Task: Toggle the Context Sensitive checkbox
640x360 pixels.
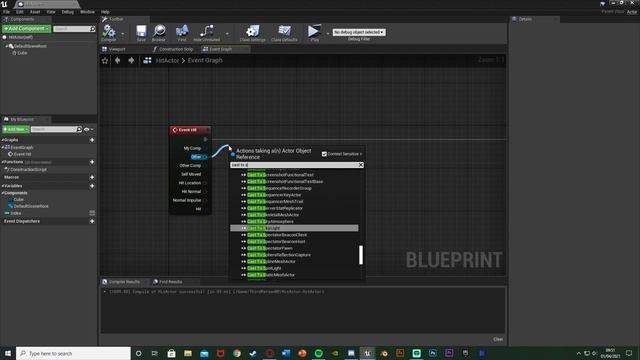Action: coord(324,154)
